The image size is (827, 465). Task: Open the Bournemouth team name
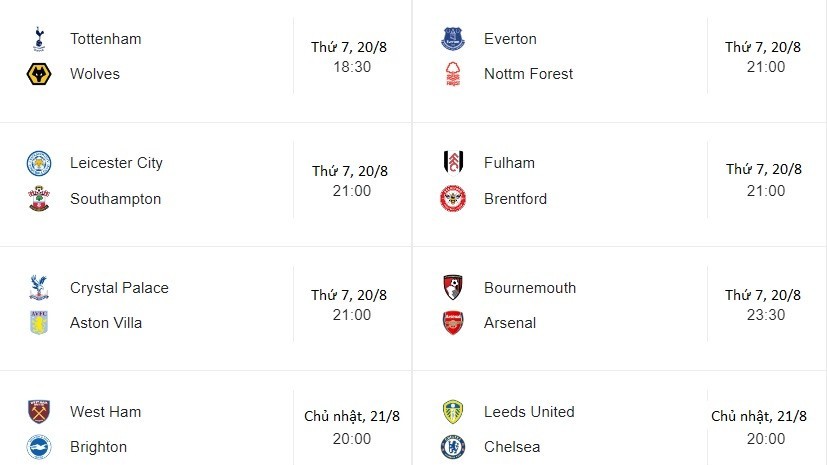530,288
